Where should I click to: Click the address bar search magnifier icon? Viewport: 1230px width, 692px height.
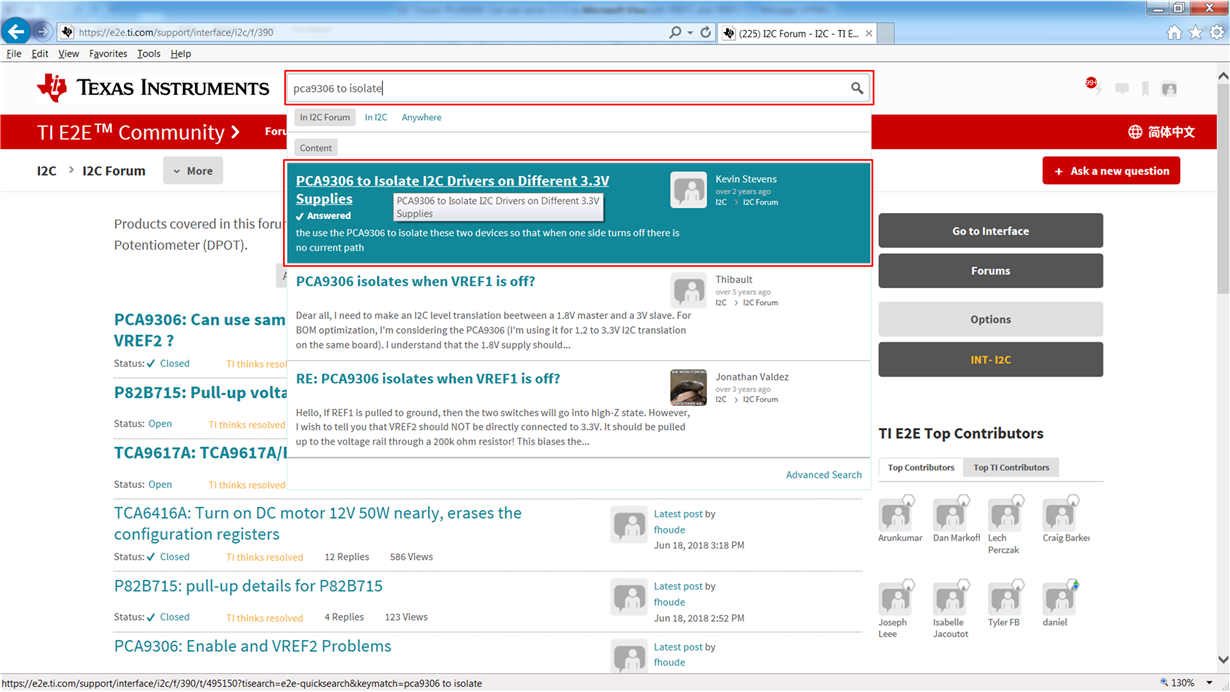[x=675, y=33]
